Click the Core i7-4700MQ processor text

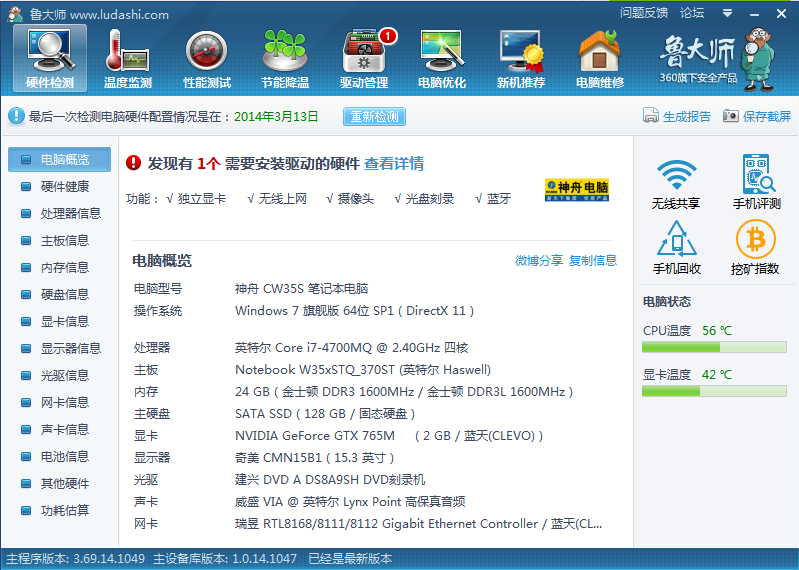pyautogui.click(x=351, y=348)
